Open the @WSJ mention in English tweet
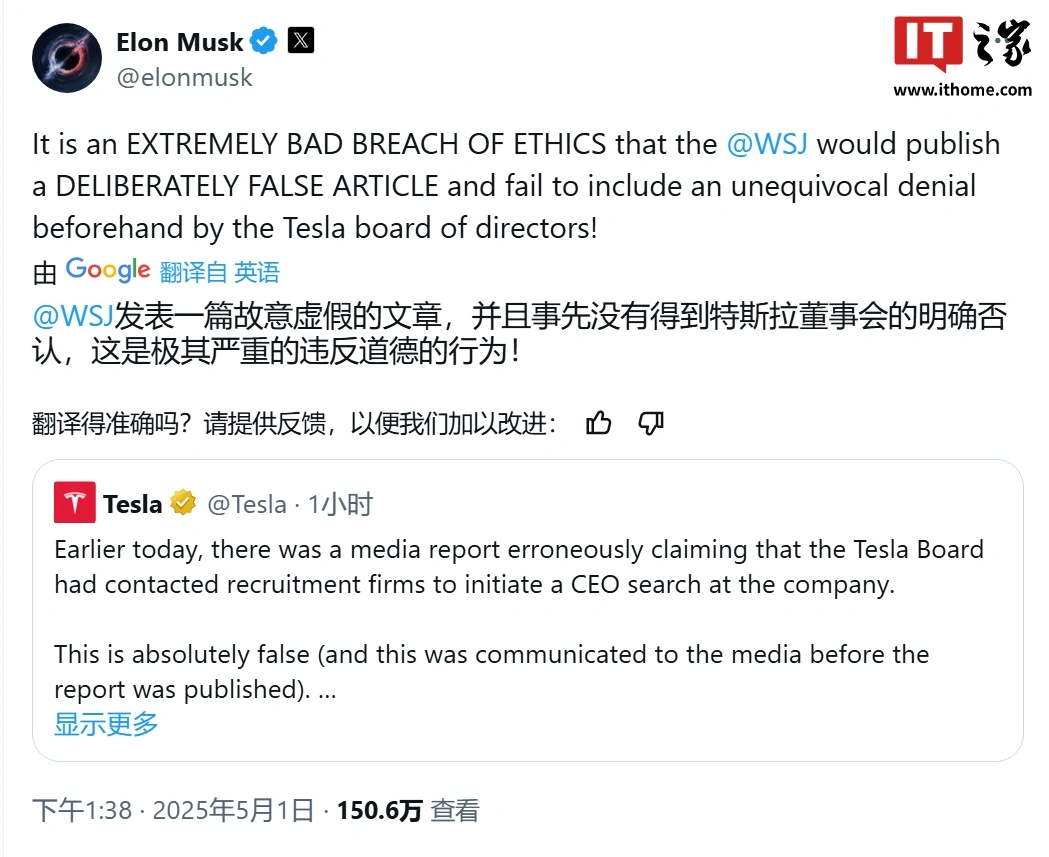This screenshot has height=857, width=1049. 767,144
